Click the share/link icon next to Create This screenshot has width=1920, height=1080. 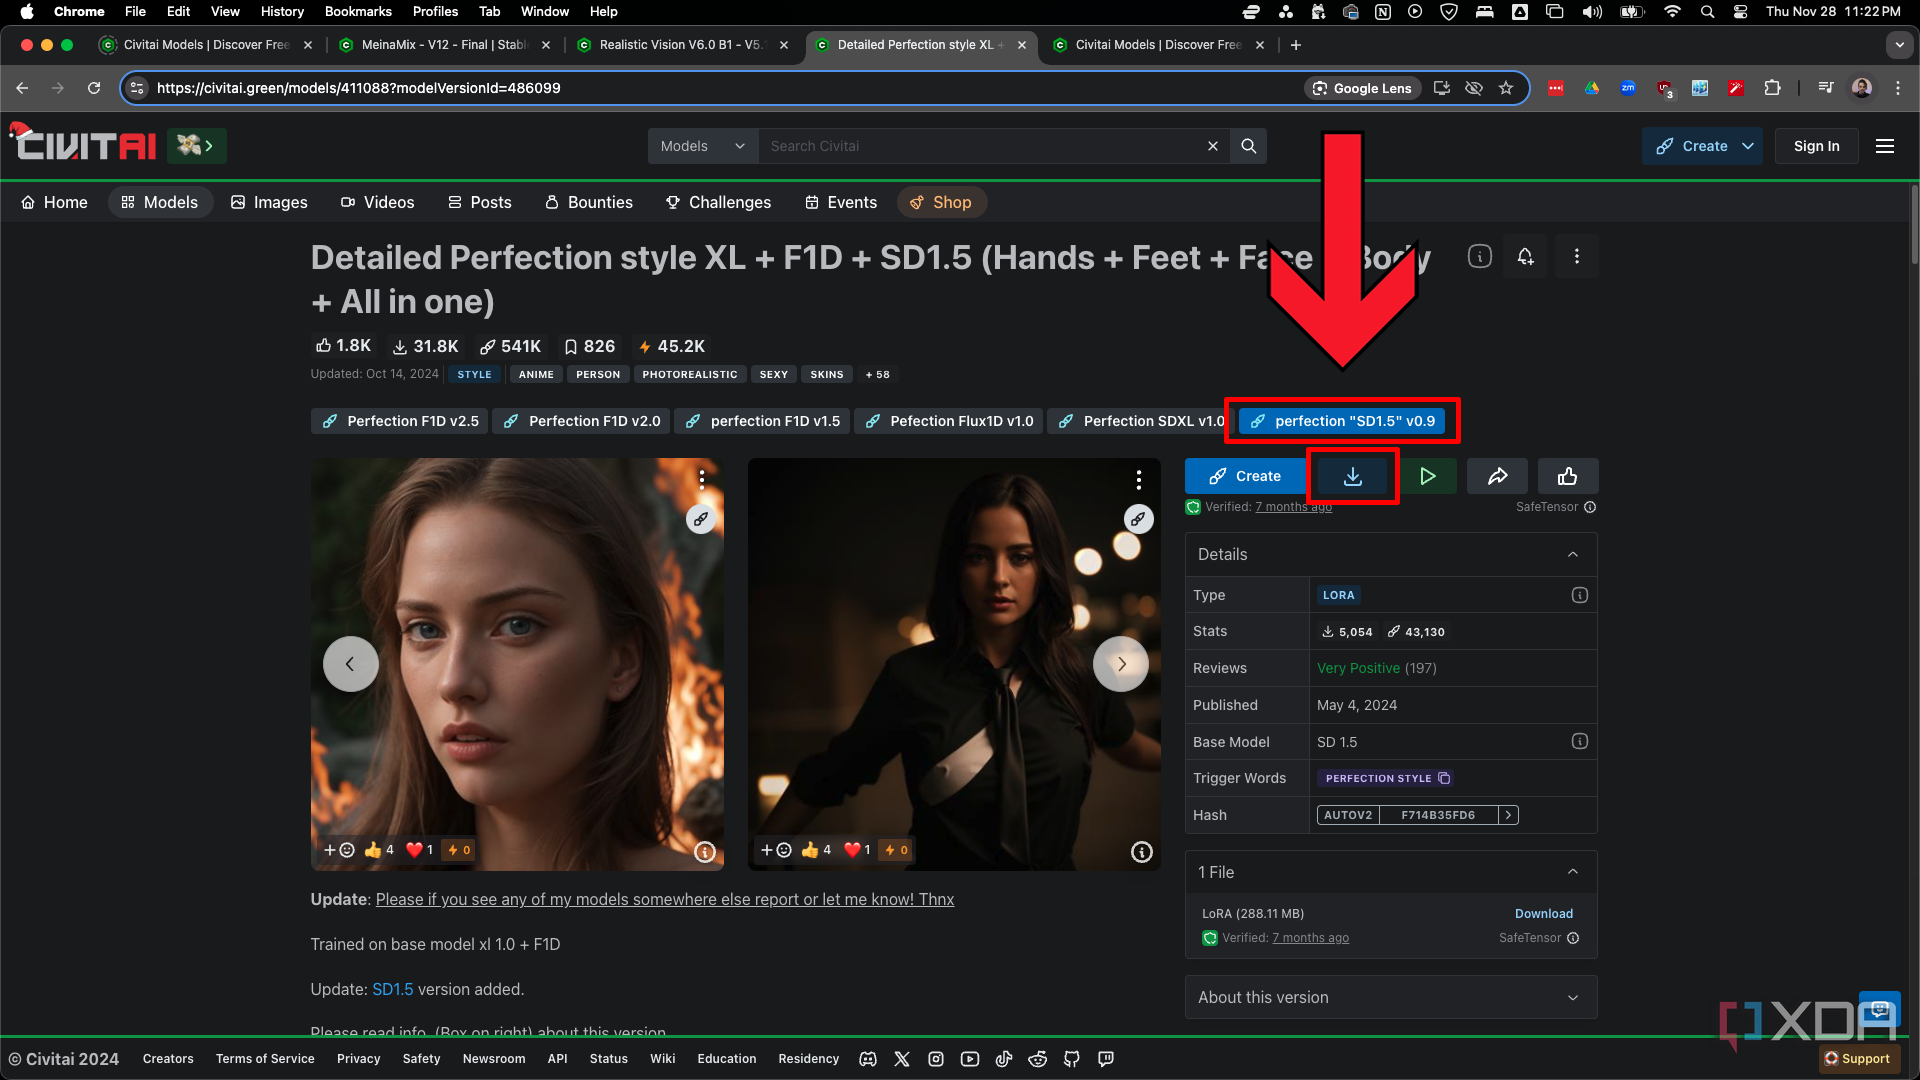(1497, 476)
